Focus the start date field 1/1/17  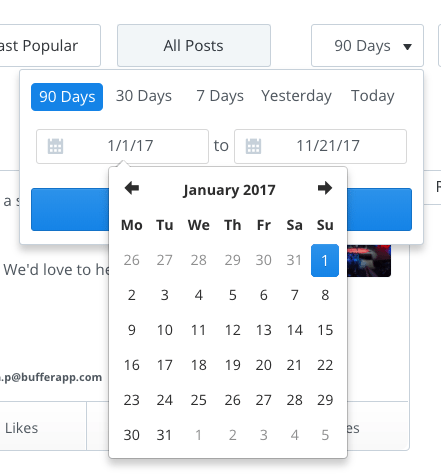click(122, 146)
